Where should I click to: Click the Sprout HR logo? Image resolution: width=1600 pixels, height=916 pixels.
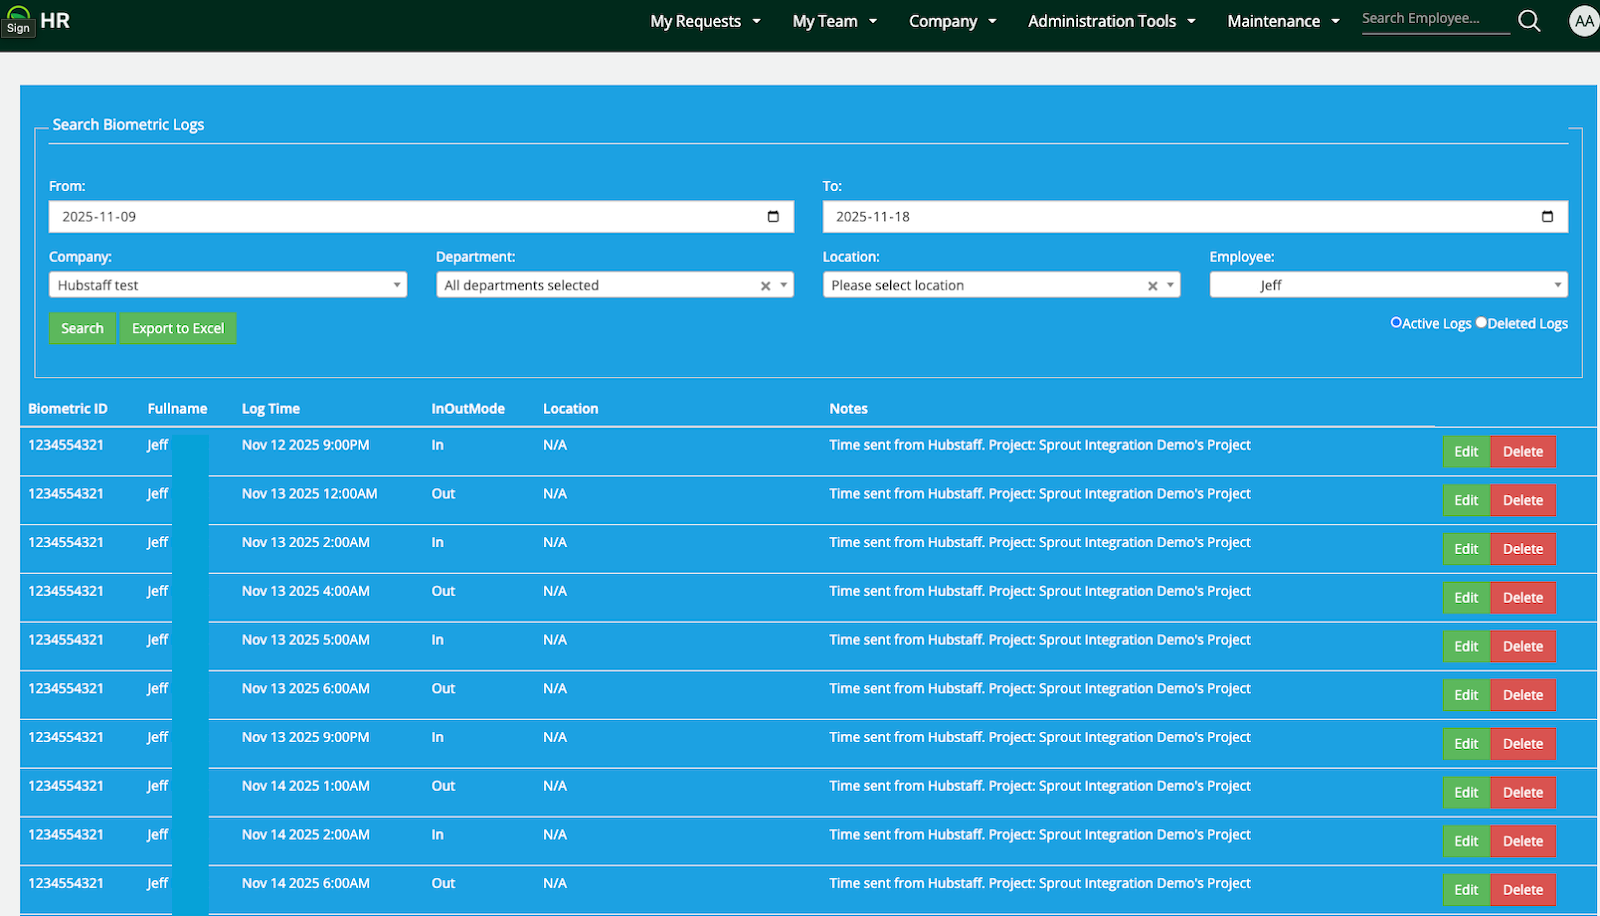(36, 21)
